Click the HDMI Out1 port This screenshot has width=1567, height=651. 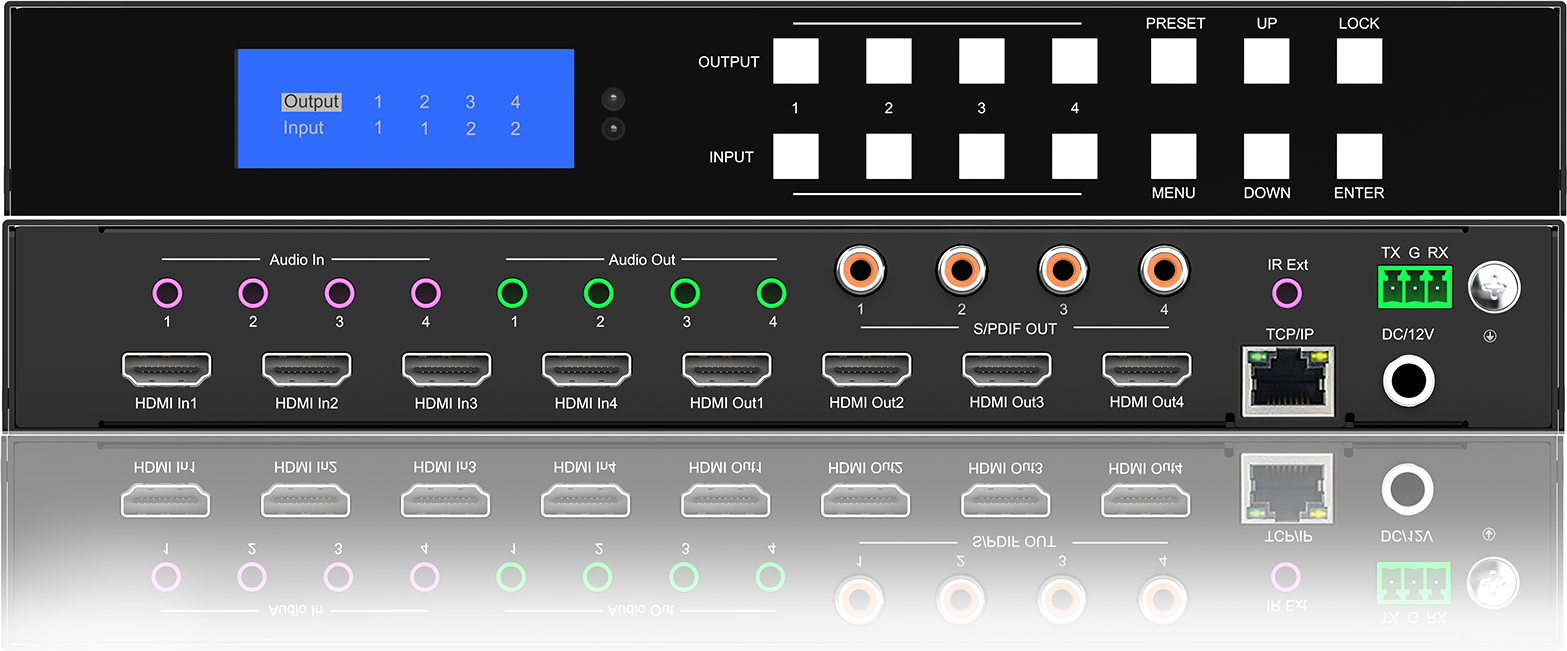tap(726, 370)
